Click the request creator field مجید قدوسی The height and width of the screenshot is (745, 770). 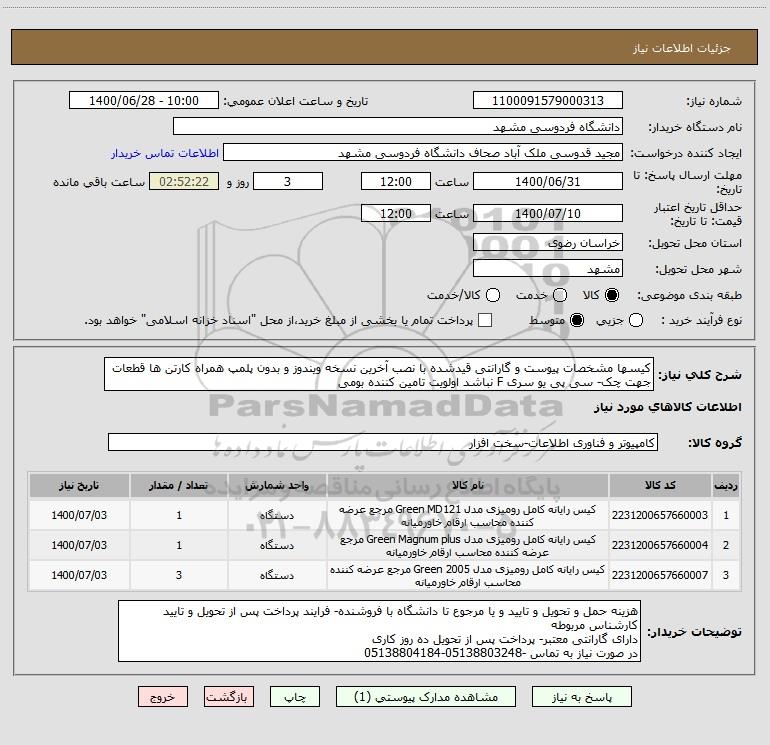tap(423, 153)
